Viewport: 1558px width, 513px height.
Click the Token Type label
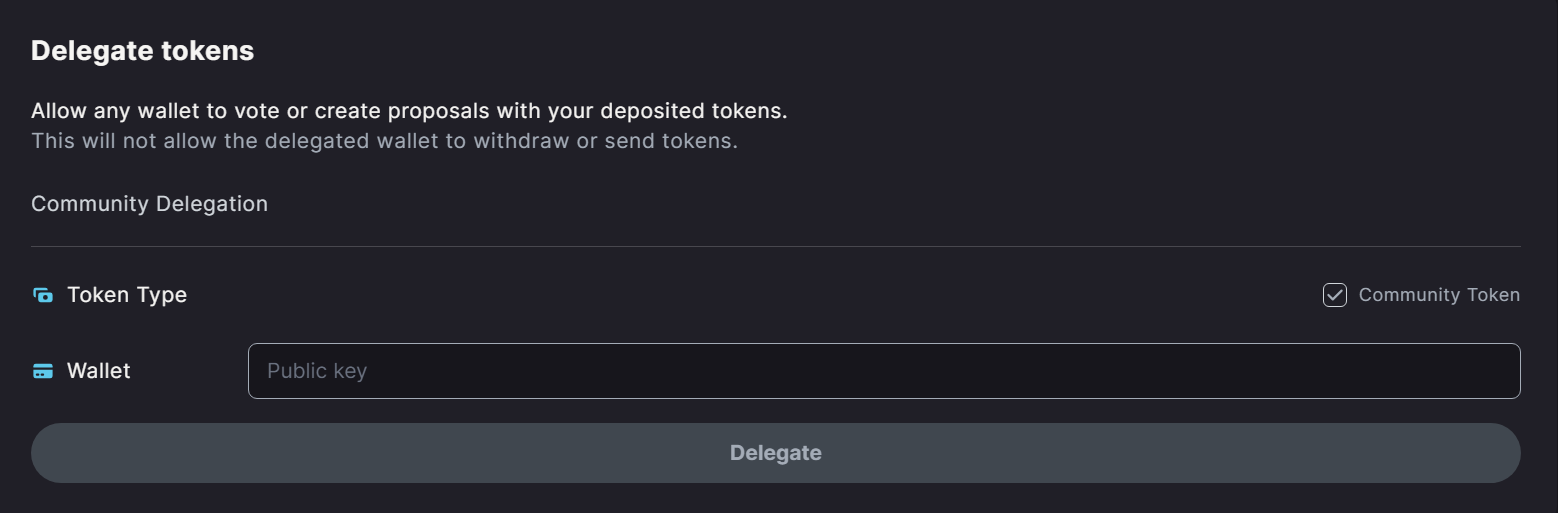click(127, 295)
